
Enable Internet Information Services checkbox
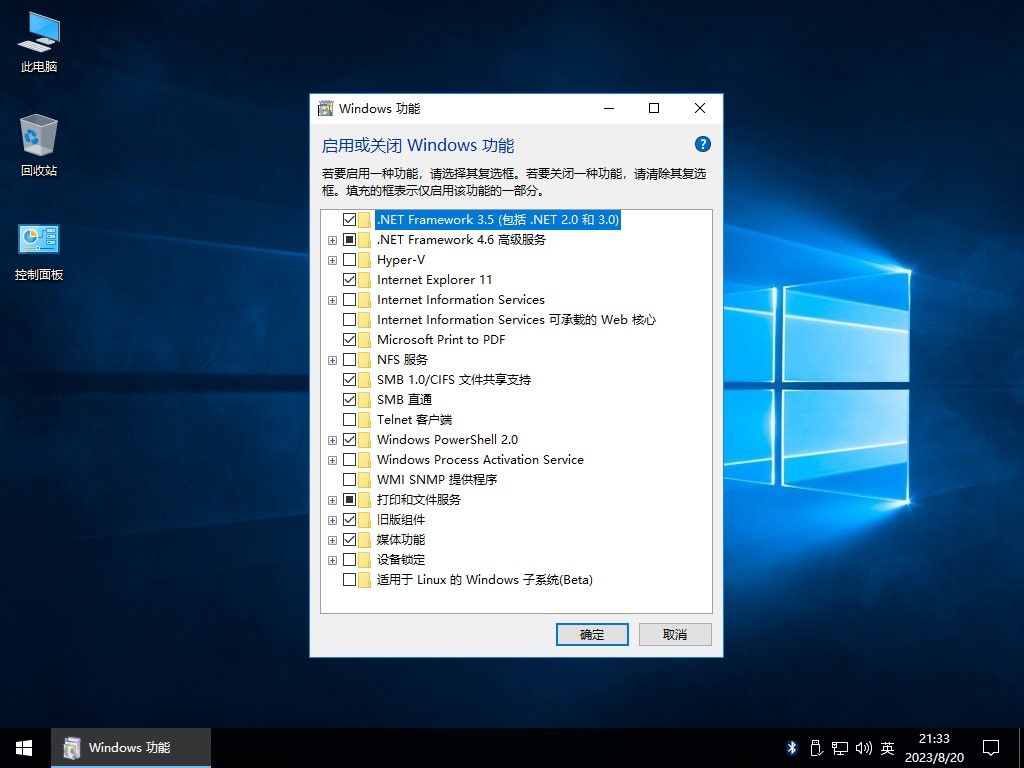coord(349,300)
